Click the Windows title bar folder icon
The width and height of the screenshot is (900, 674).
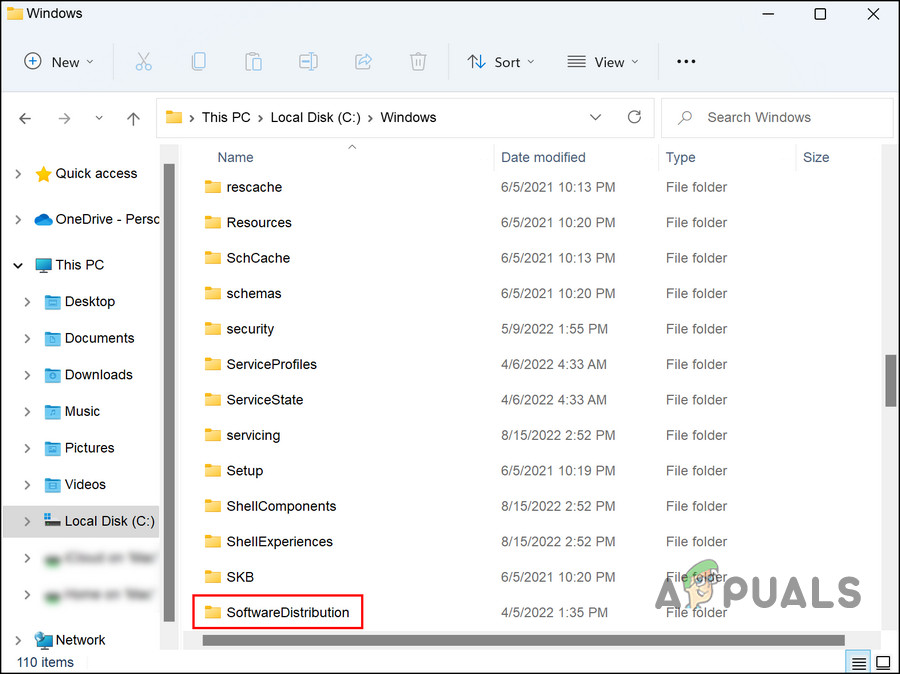[x=15, y=13]
